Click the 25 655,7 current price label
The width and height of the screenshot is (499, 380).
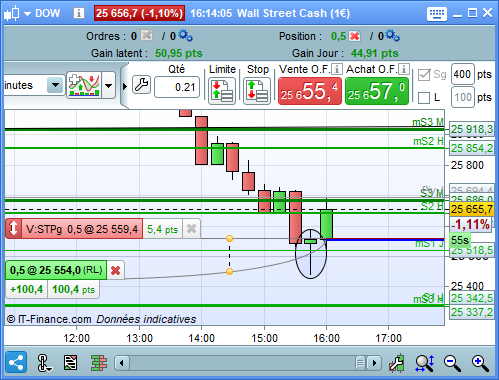tap(472, 209)
